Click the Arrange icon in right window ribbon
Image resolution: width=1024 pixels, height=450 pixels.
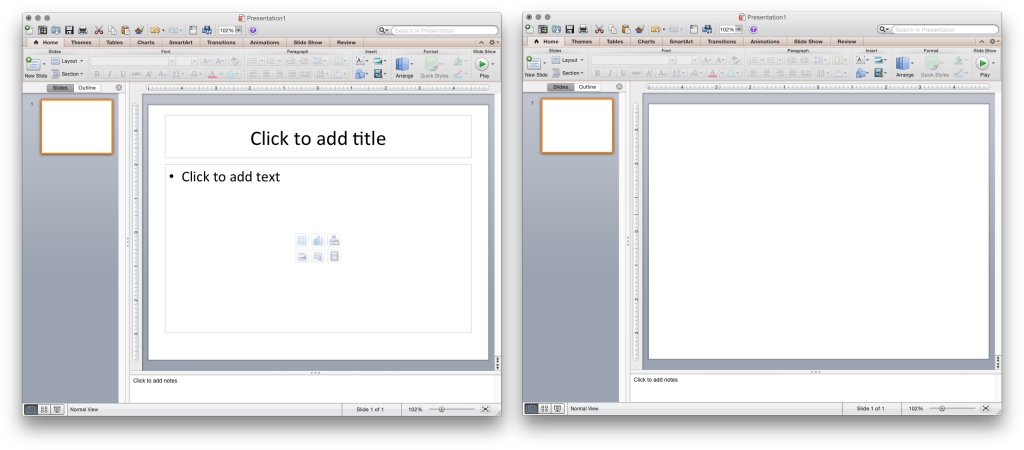click(x=903, y=64)
